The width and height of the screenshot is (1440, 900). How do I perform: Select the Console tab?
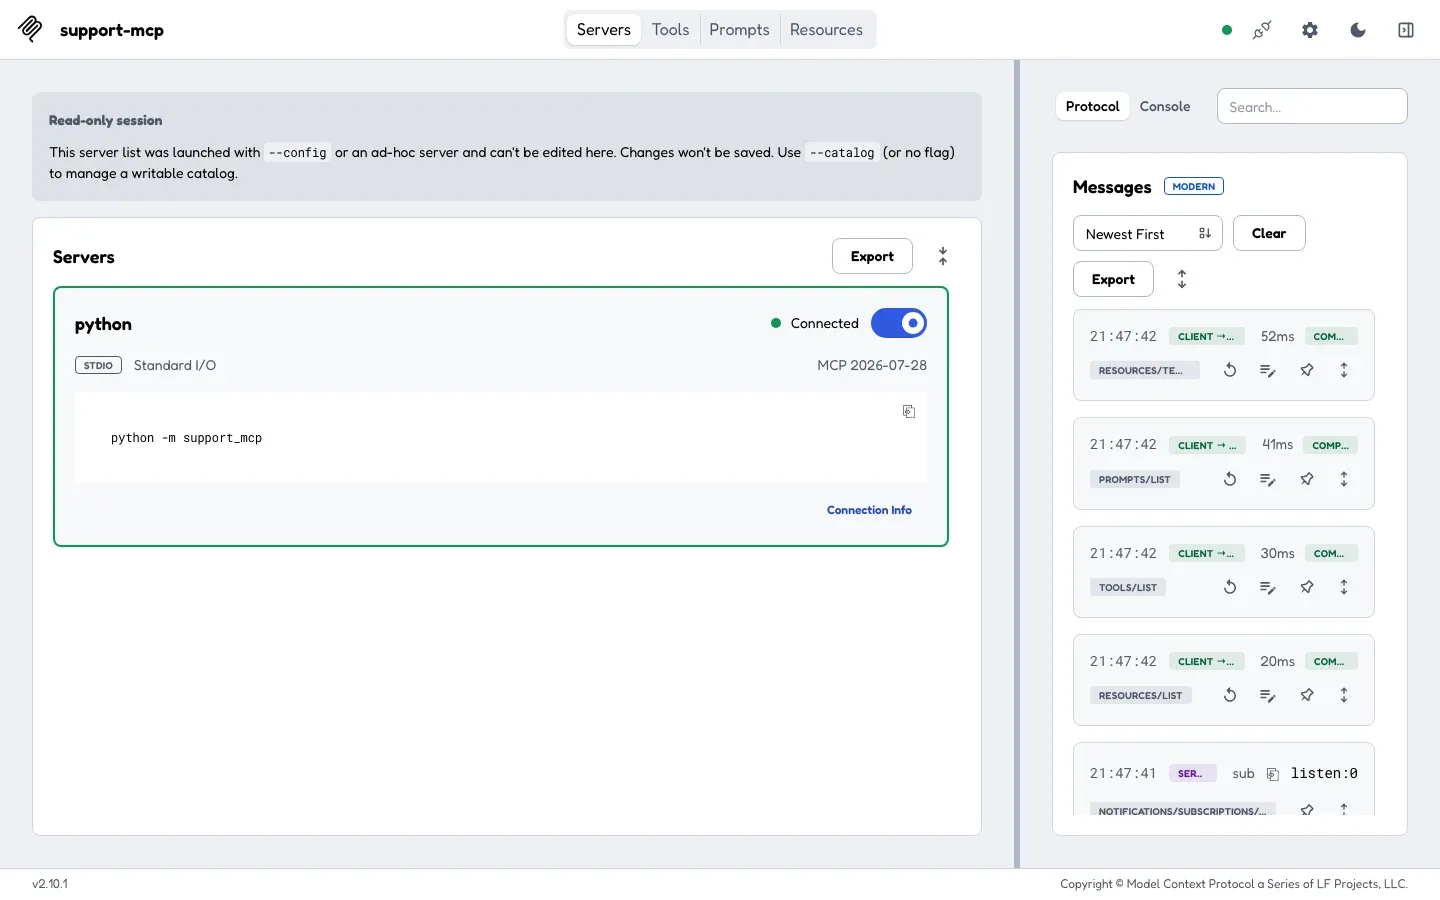(1165, 106)
